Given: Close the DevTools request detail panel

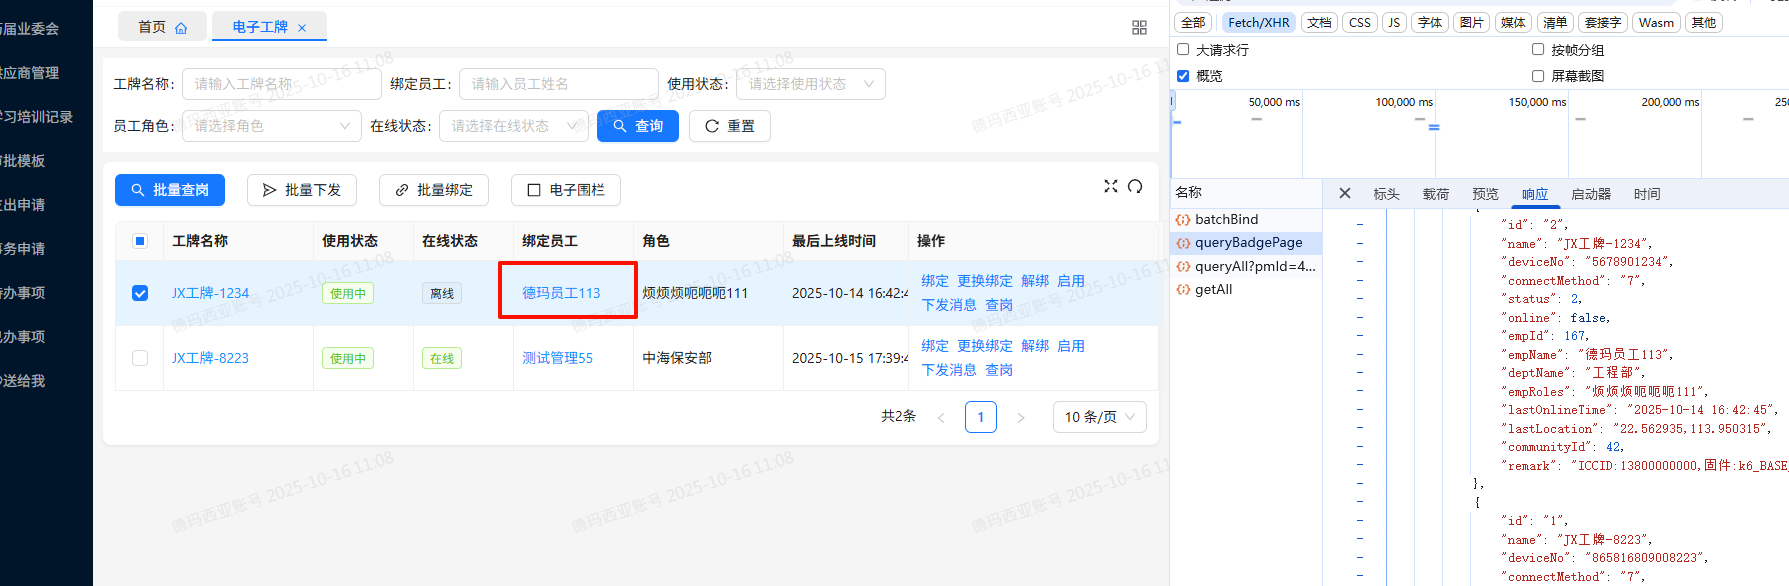Looking at the screenshot, I should tap(1345, 193).
